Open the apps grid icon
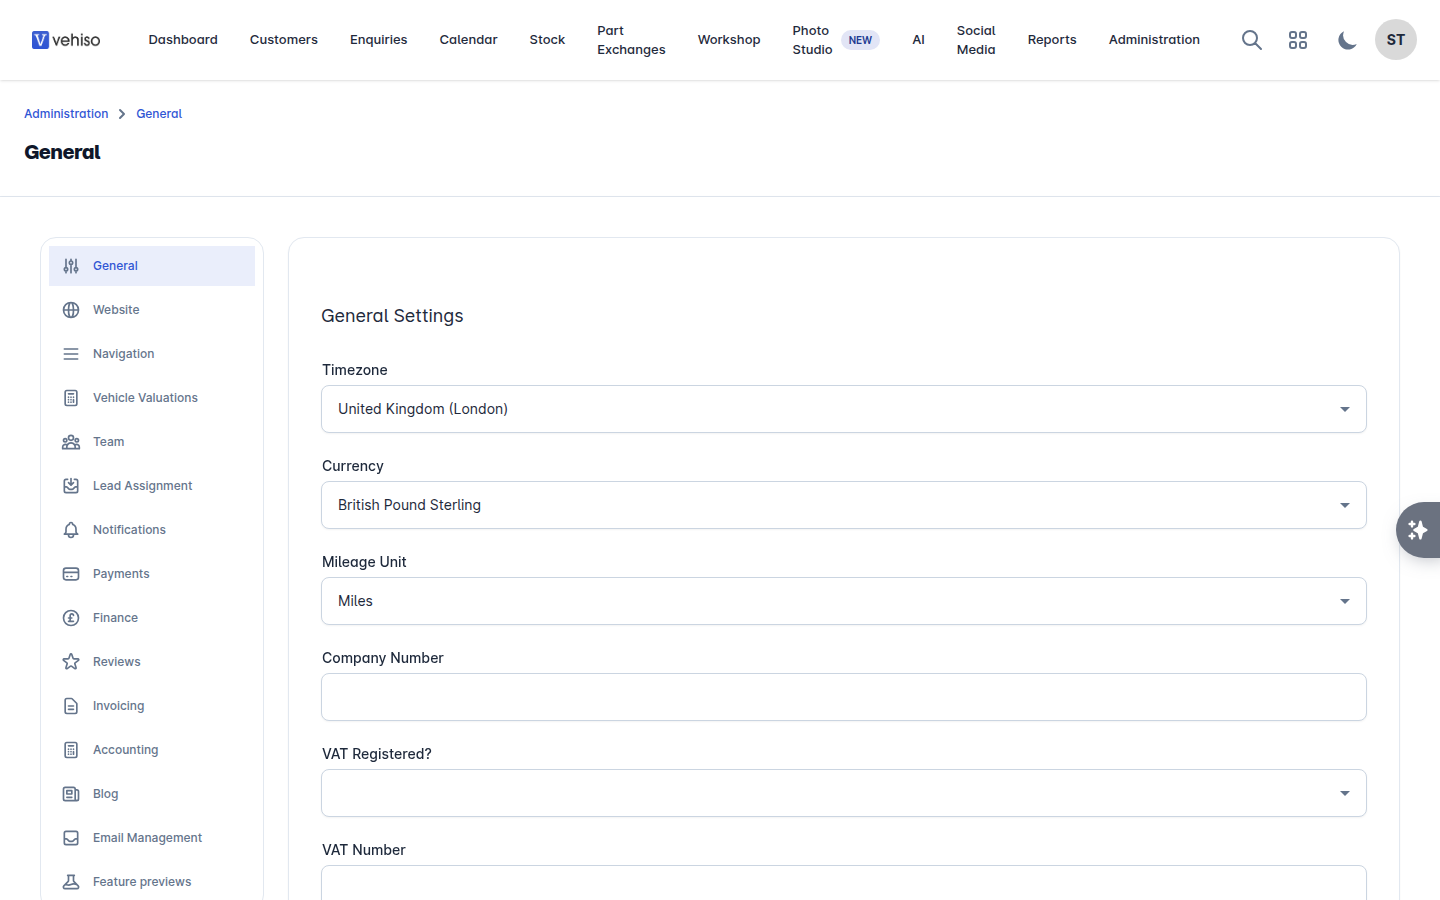Image resolution: width=1440 pixels, height=900 pixels. click(1298, 40)
